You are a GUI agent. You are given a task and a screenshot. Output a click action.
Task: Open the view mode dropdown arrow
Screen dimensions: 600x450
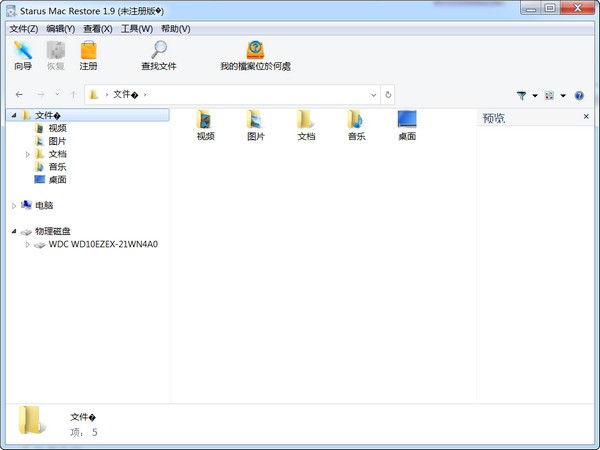(563, 96)
